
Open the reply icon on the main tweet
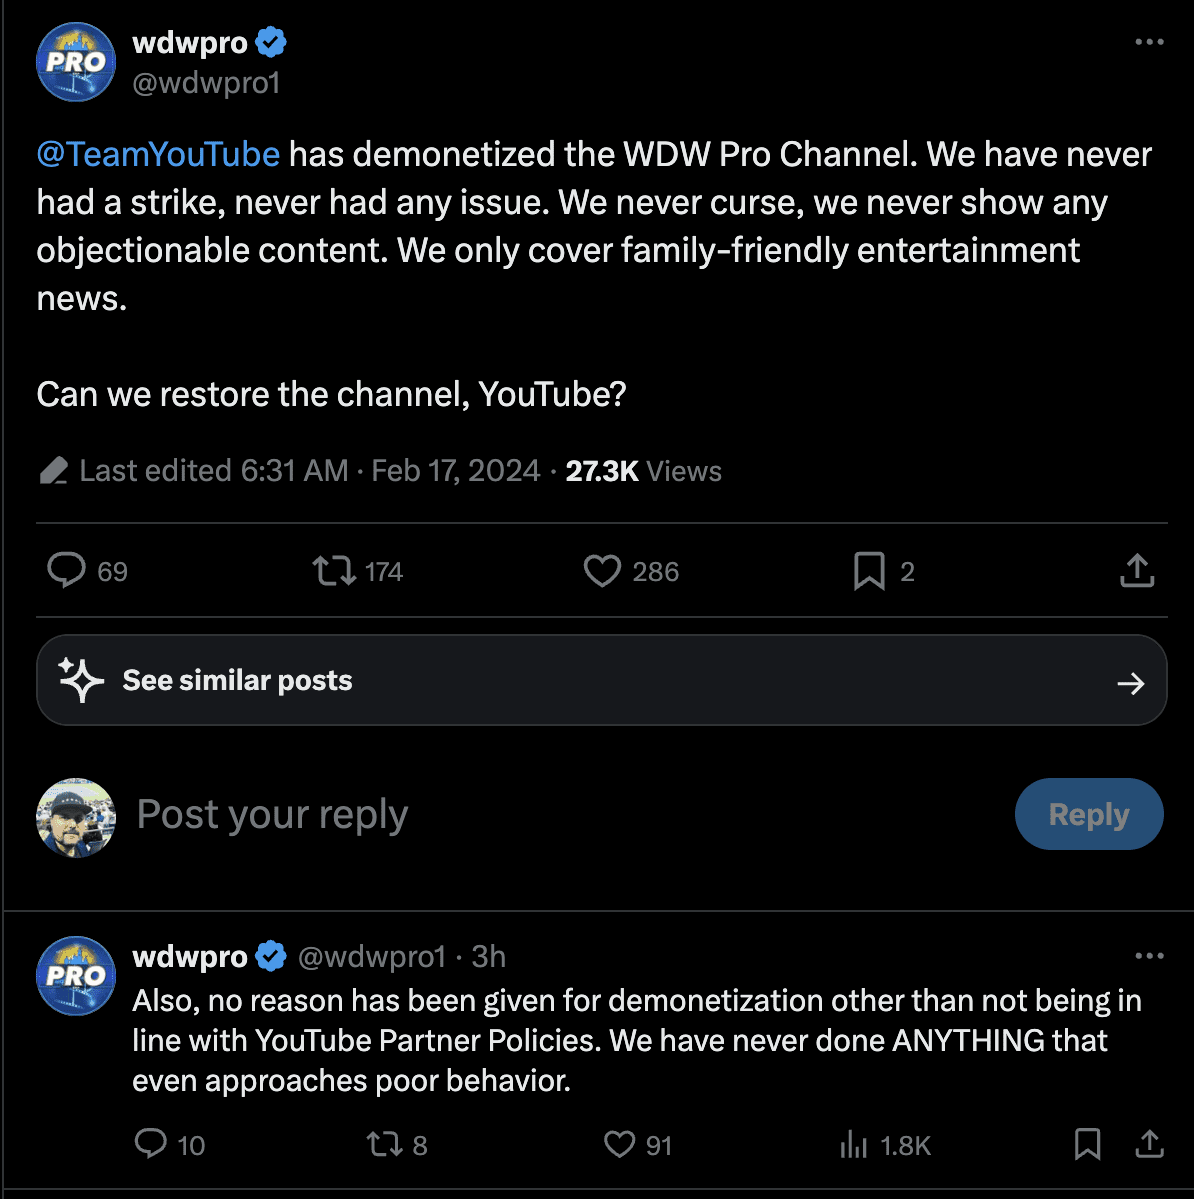coord(66,571)
